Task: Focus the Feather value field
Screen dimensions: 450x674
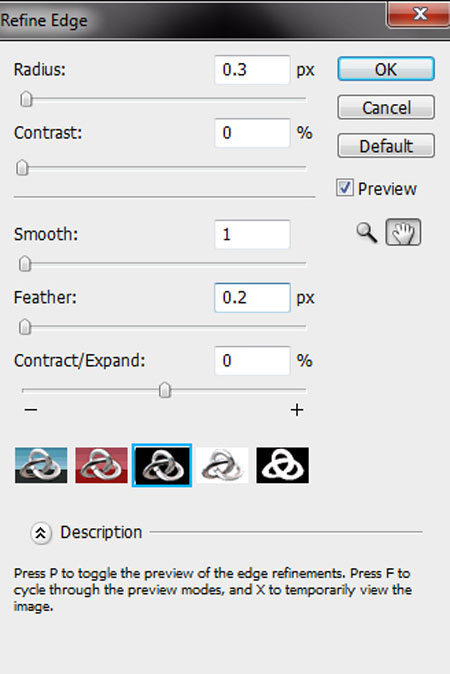Action: pyautogui.click(x=252, y=297)
